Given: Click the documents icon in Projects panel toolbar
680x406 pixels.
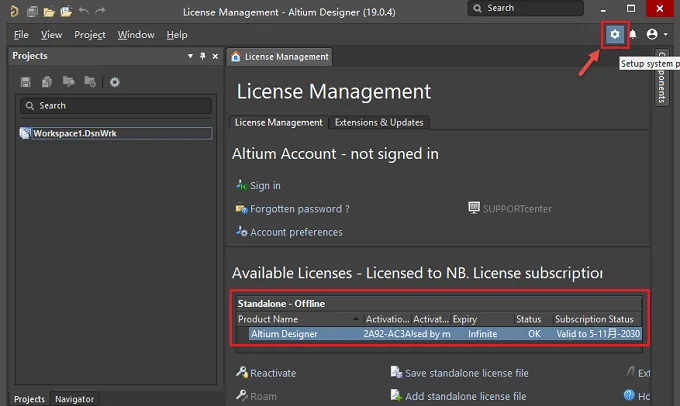Looking at the screenshot, I should tap(47, 82).
